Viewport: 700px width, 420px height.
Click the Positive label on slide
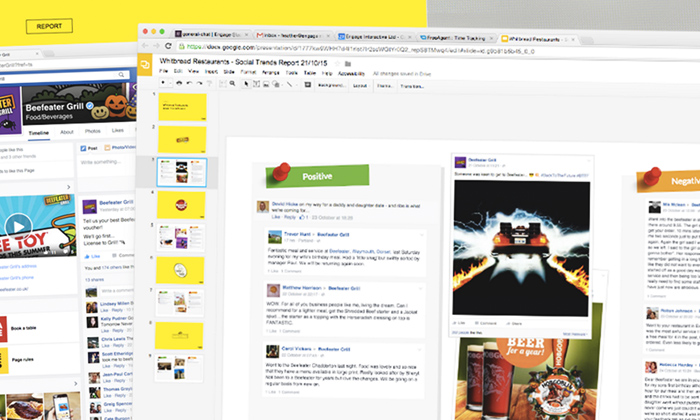(x=317, y=176)
